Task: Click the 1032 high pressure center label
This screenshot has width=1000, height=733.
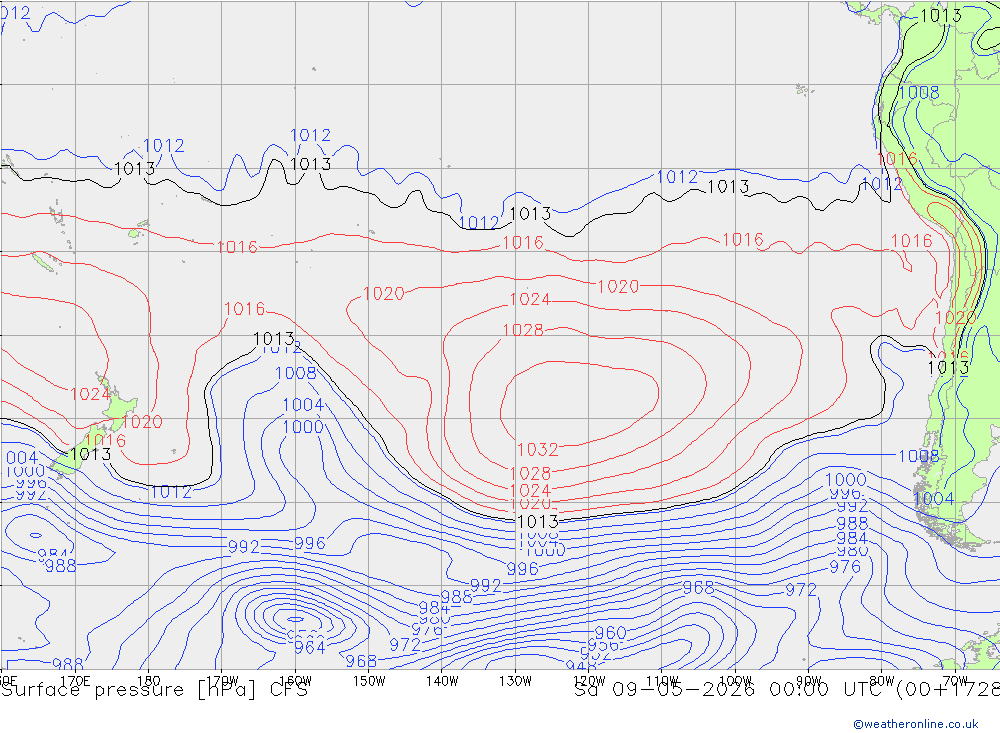Action: tap(538, 450)
